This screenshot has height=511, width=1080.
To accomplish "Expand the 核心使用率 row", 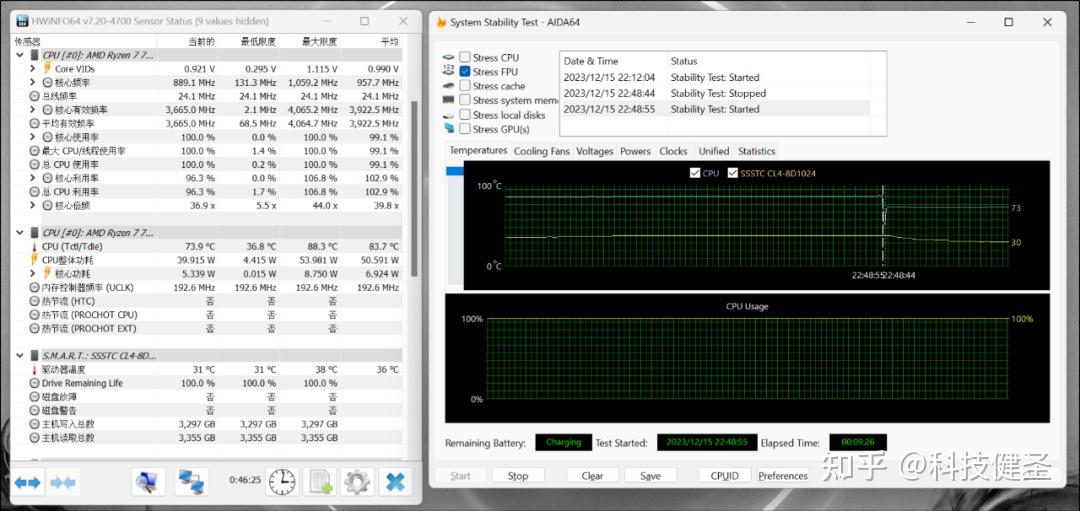I will click(x=32, y=137).
